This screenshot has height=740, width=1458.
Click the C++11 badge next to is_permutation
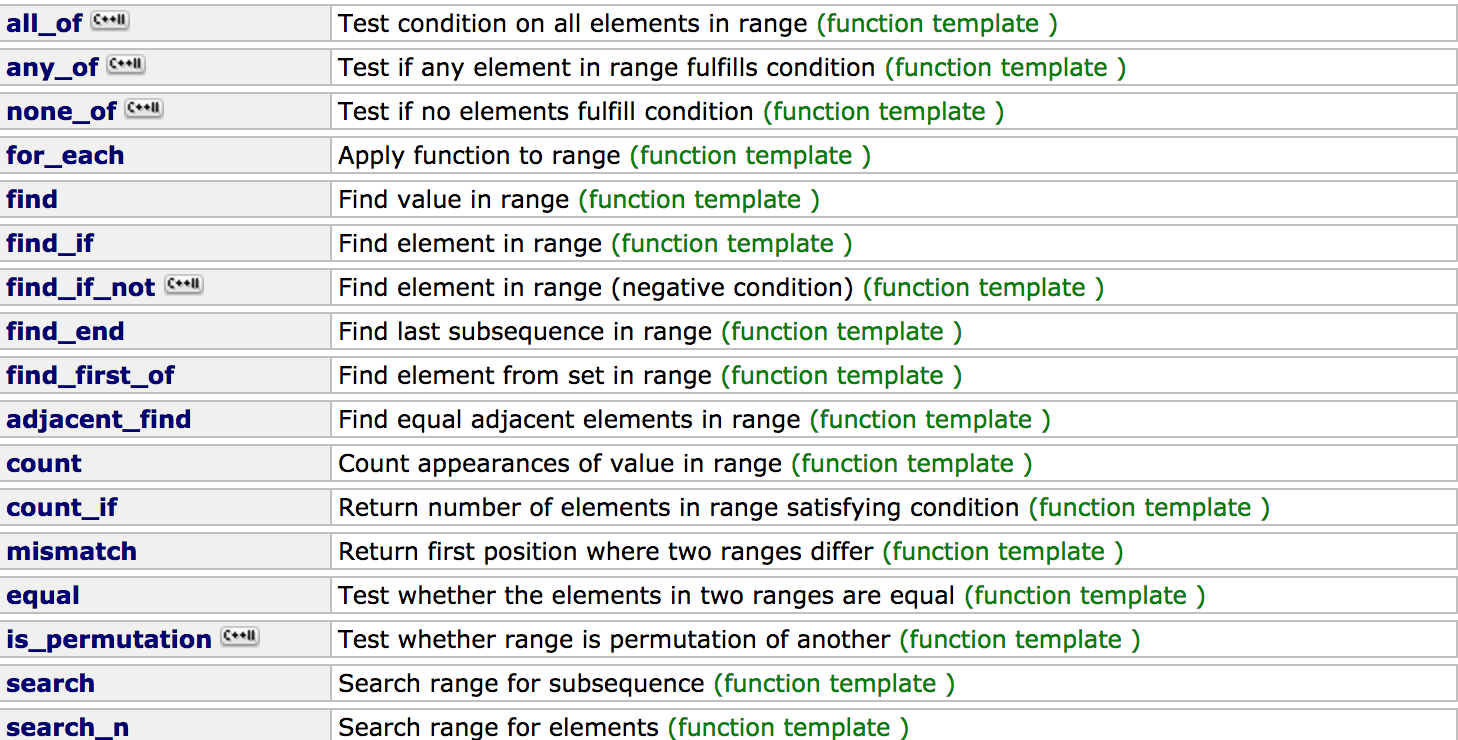(240, 637)
